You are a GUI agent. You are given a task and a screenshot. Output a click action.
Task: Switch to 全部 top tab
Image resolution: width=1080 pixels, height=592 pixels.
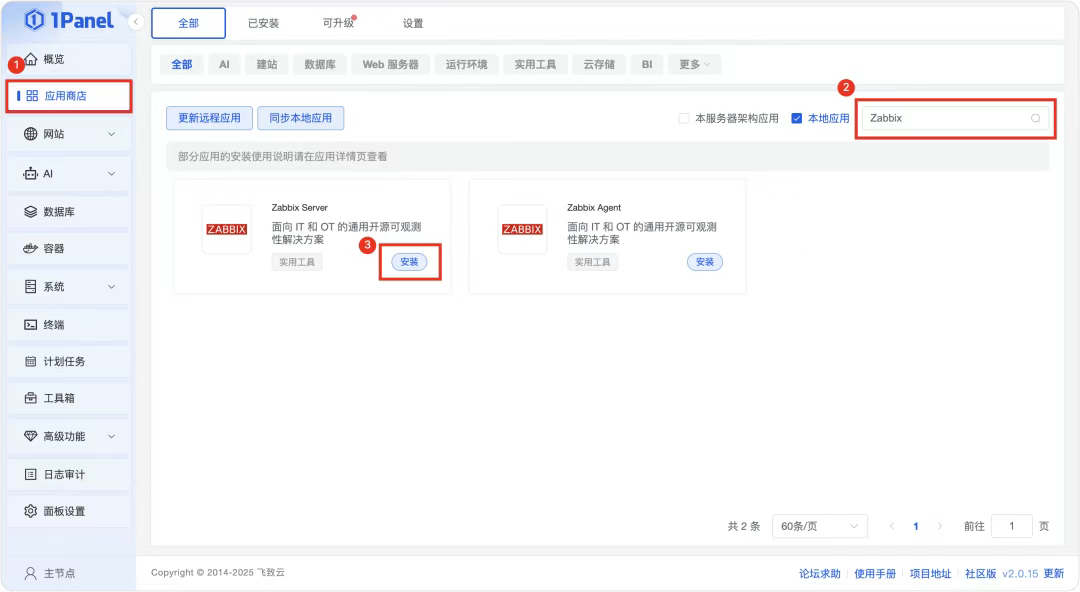(x=188, y=23)
